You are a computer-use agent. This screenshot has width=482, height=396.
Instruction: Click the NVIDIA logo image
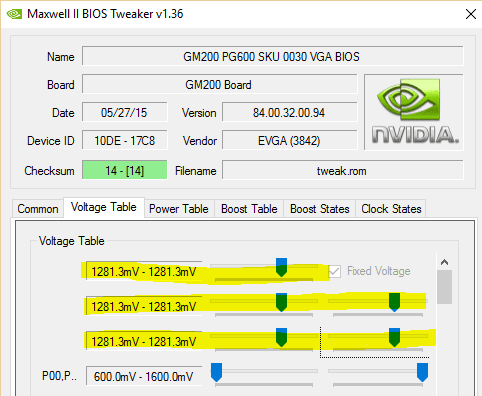tap(414, 112)
